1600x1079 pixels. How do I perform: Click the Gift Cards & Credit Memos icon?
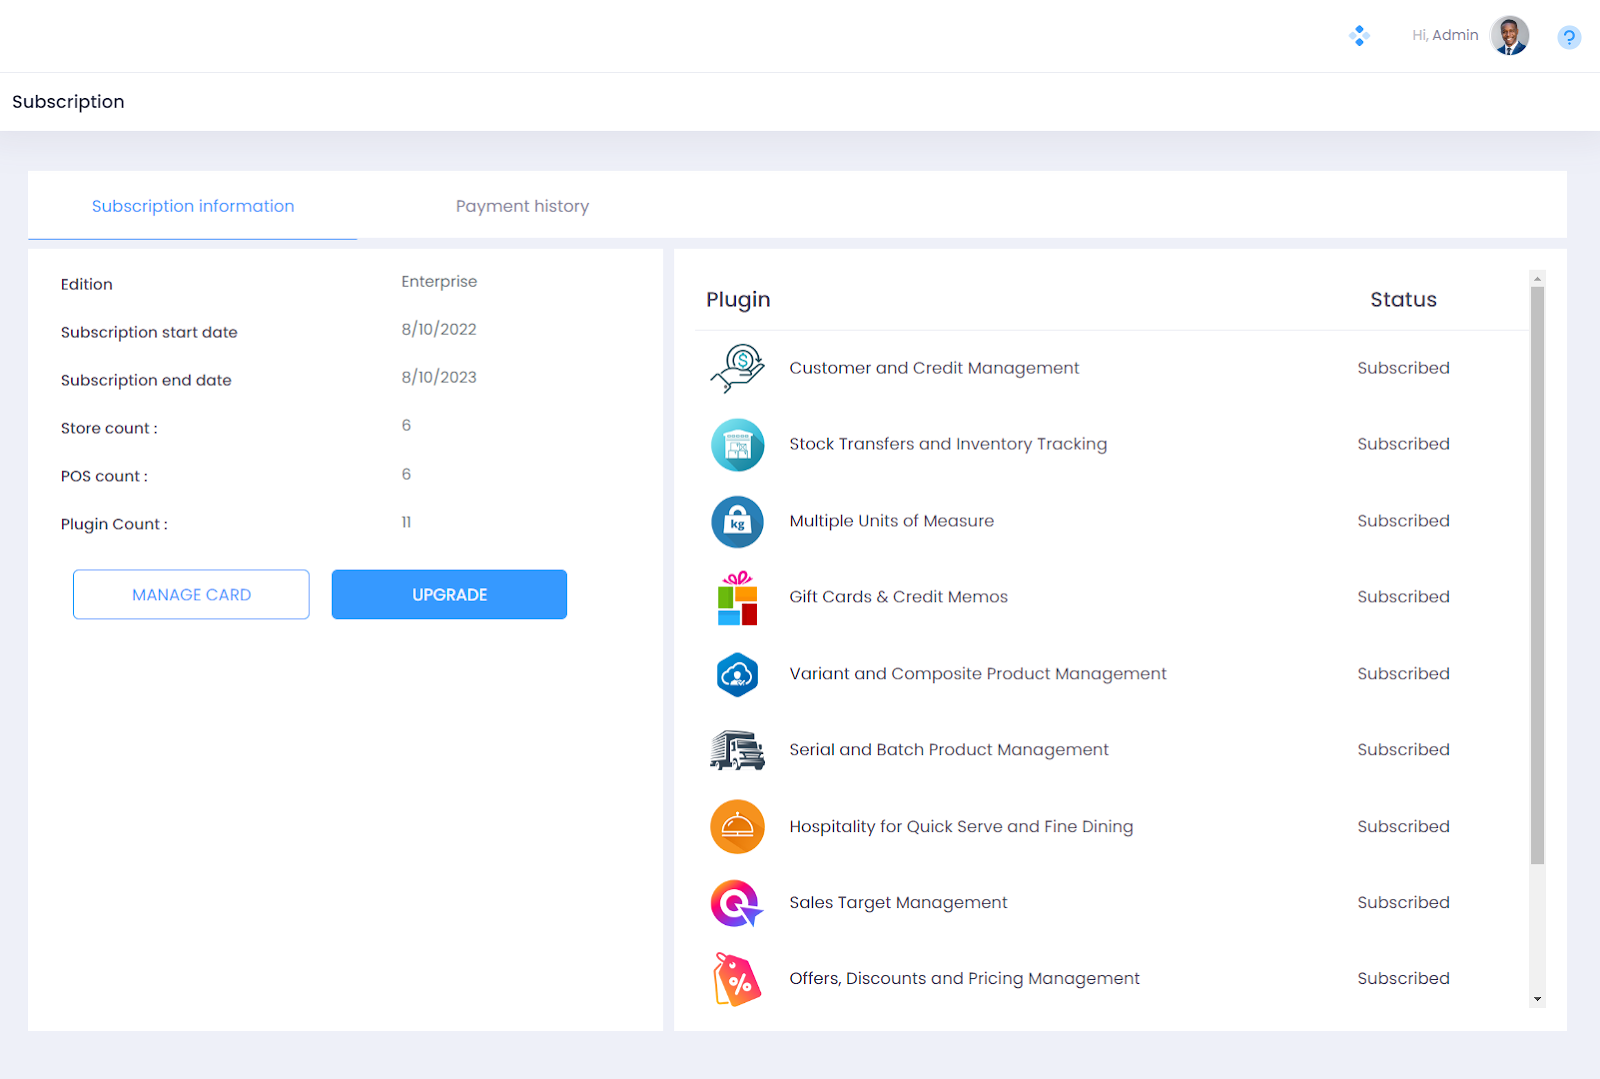click(737, 598)
